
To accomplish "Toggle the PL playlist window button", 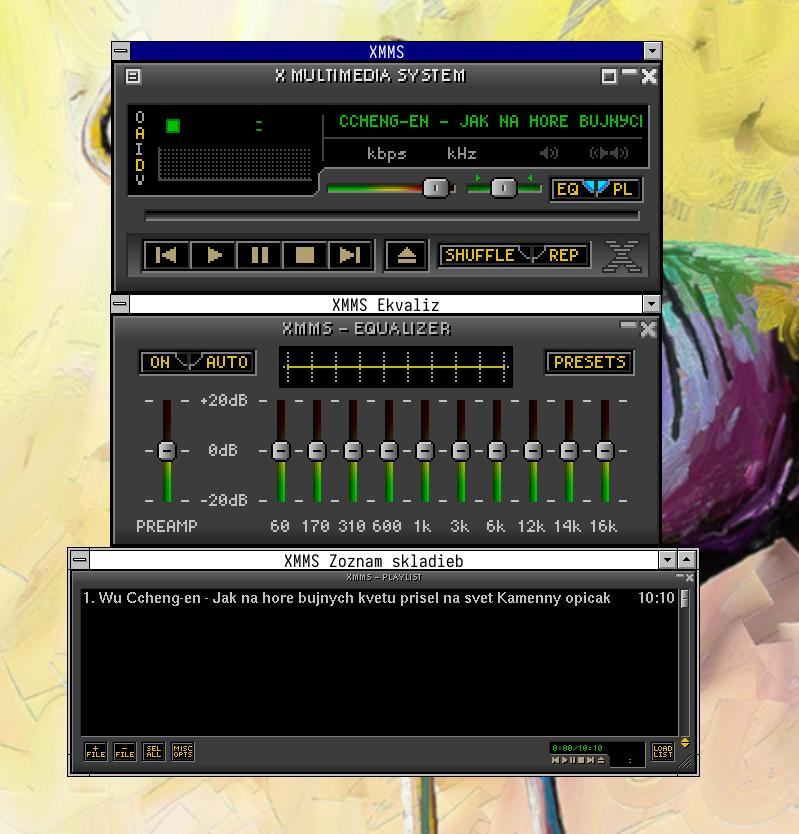I will click(x=619, y=189).
